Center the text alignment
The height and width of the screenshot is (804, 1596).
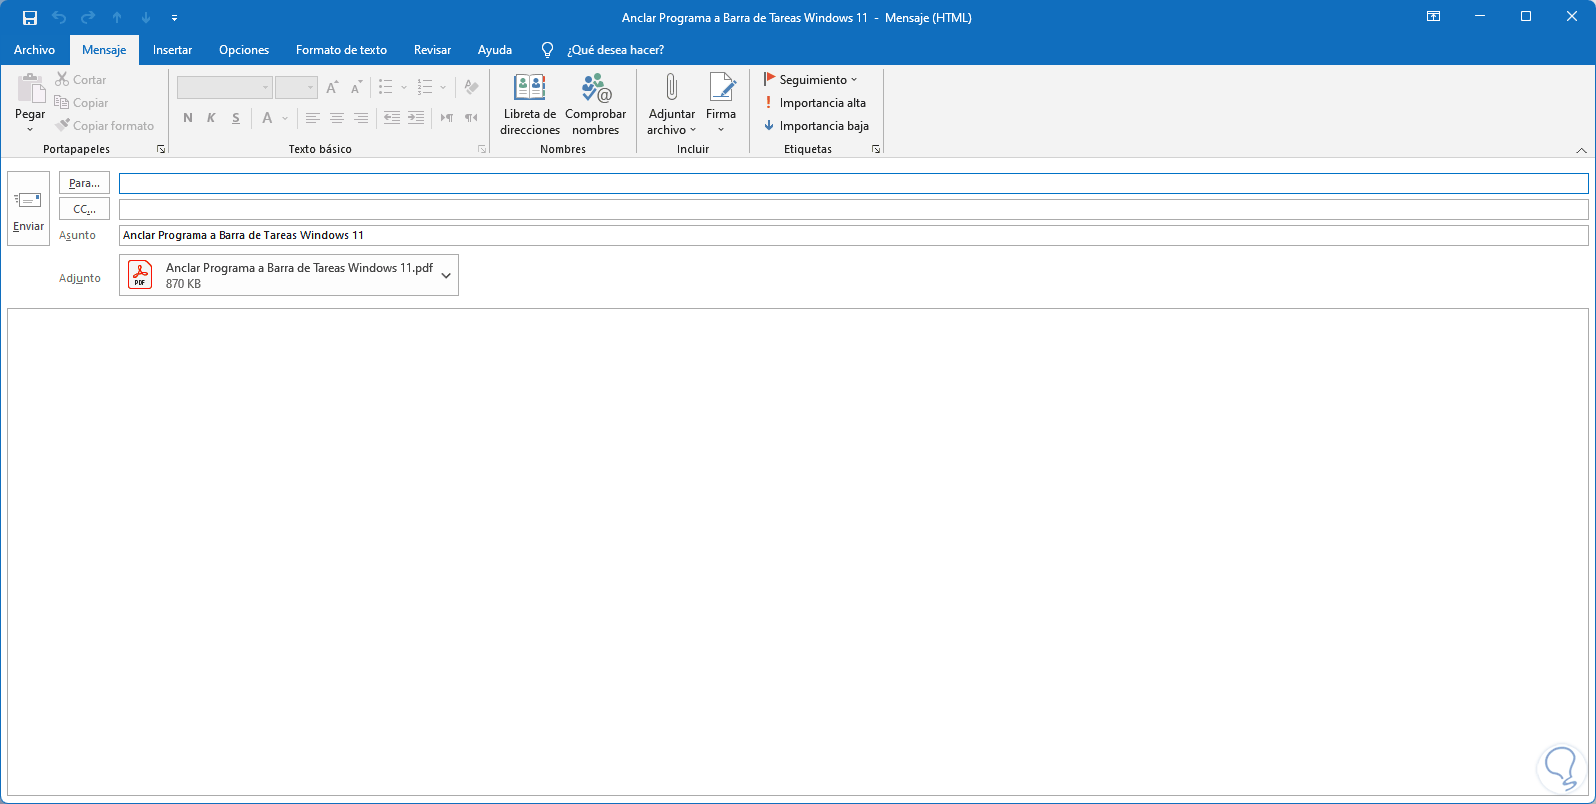pos(337,118)
